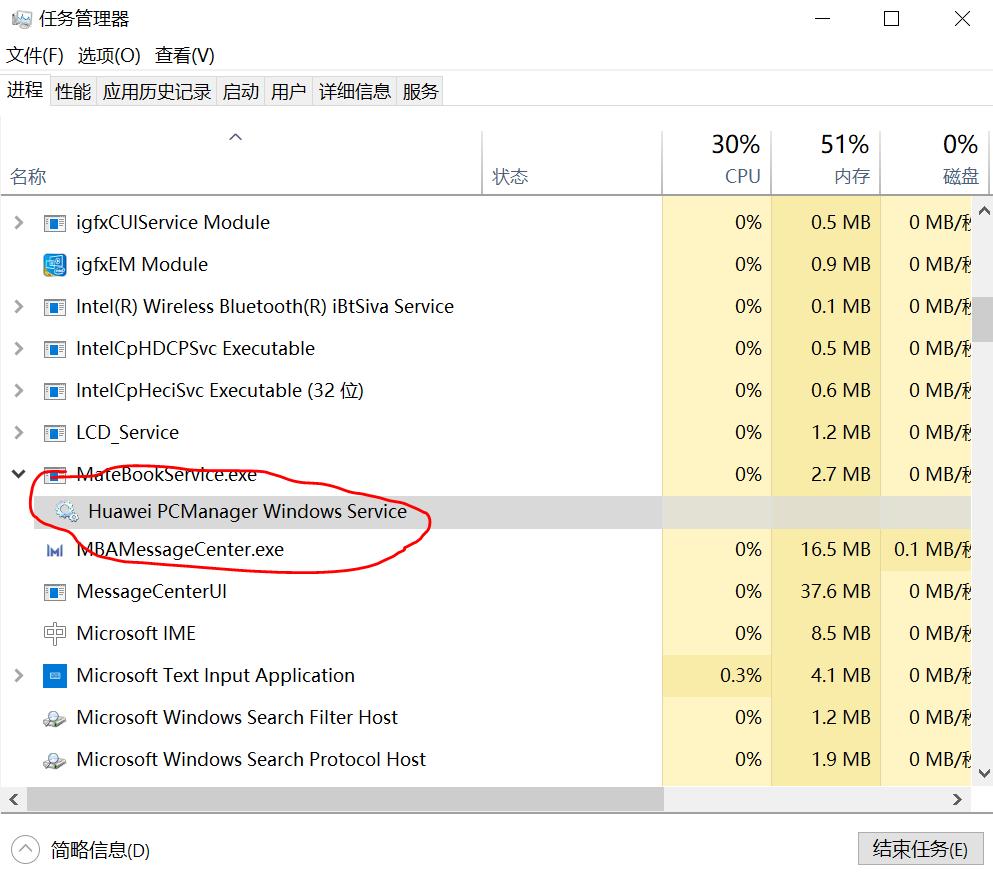Click the horizontal scrollbar thumb
The height and width of the screenshot is (878, 993).
coord(345,799)
